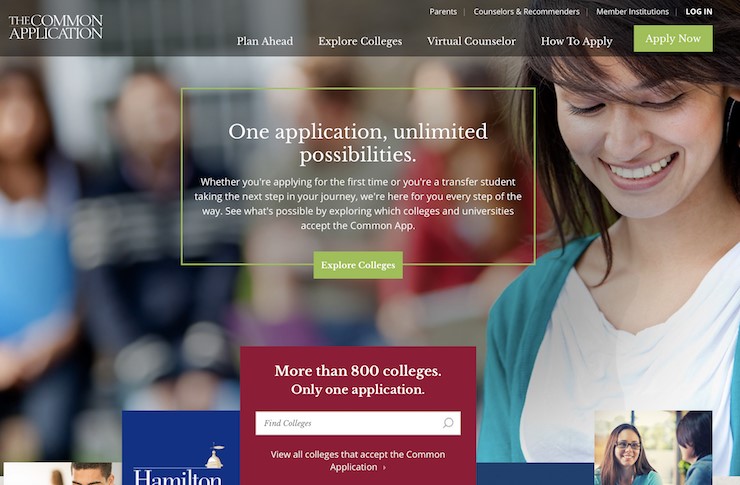Open the Member Institutions link

(632, 11)
